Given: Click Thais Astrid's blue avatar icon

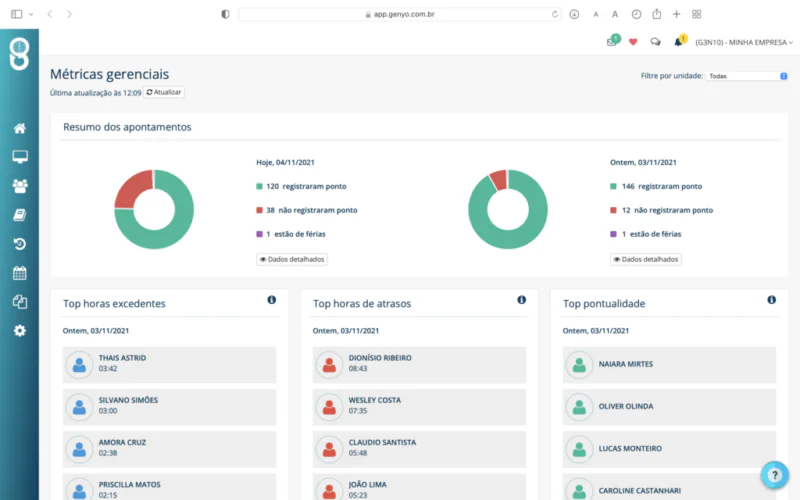Looking at the screenshot, I should tap(79, 364).
